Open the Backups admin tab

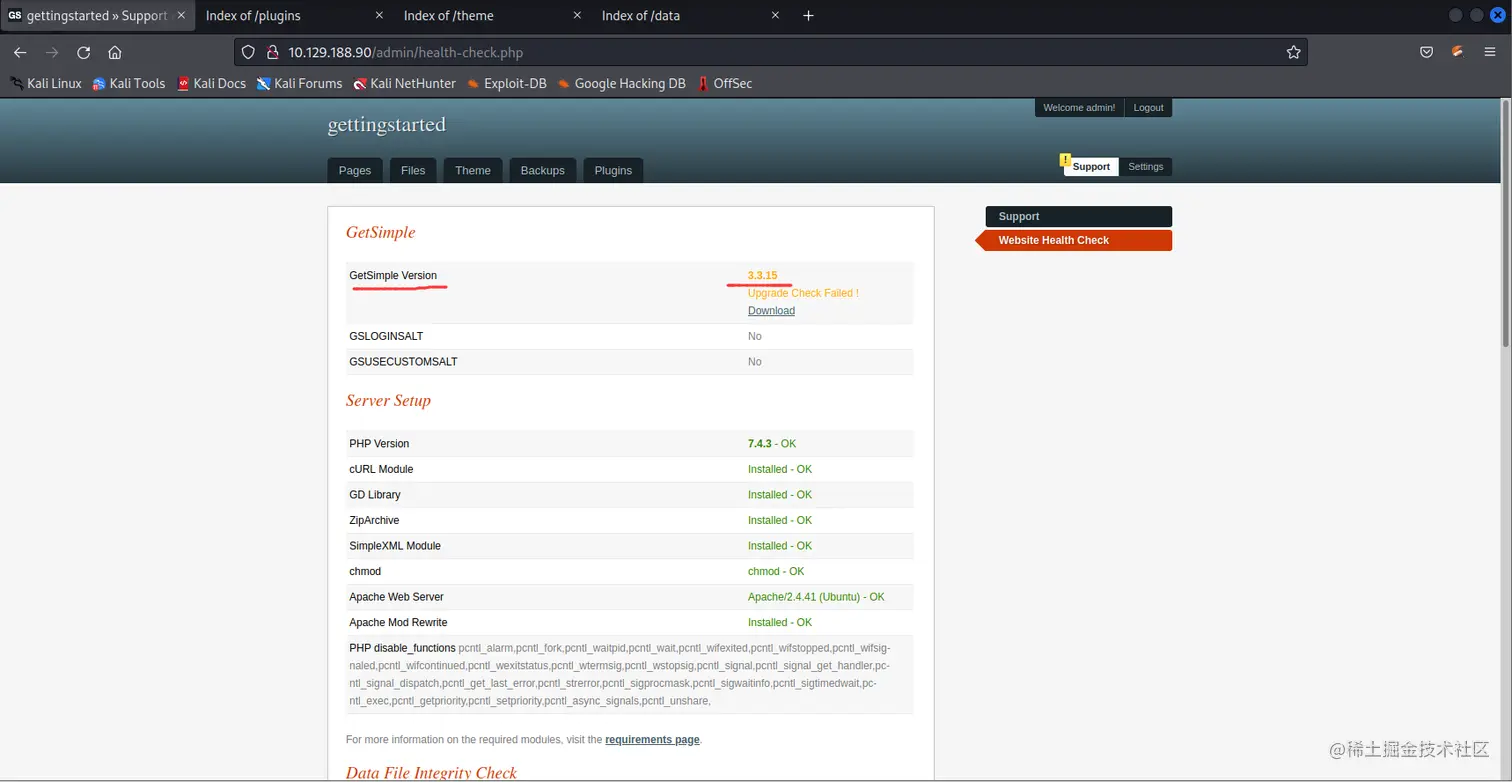(543, 170)
